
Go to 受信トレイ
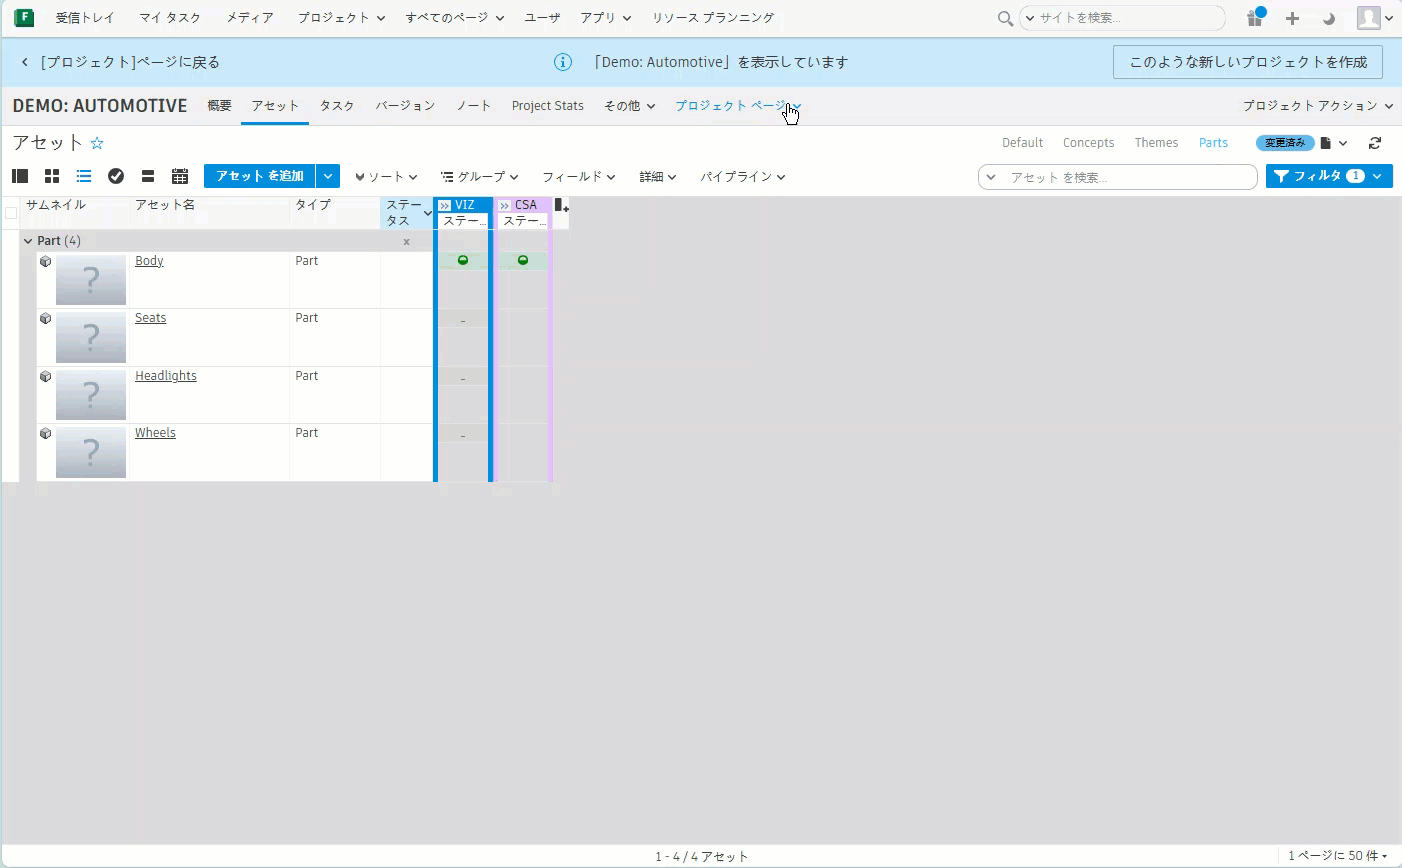pos(85,18)
